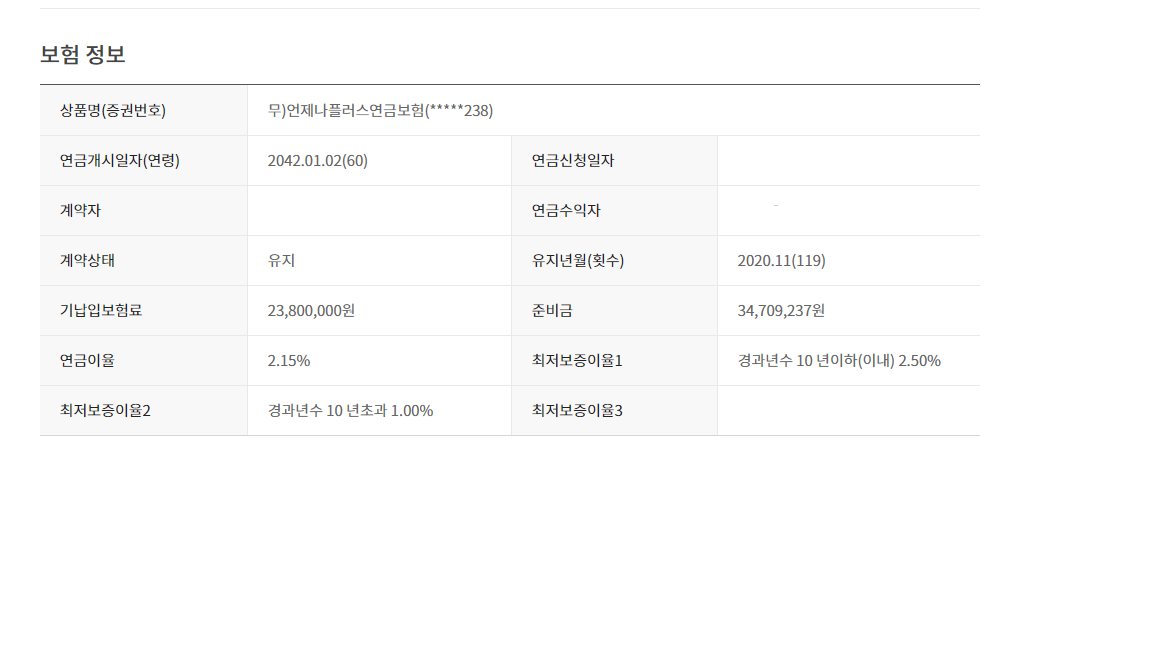Click '경과년수 10 년이하(이내) 2.50%' value

pos(839,360)
